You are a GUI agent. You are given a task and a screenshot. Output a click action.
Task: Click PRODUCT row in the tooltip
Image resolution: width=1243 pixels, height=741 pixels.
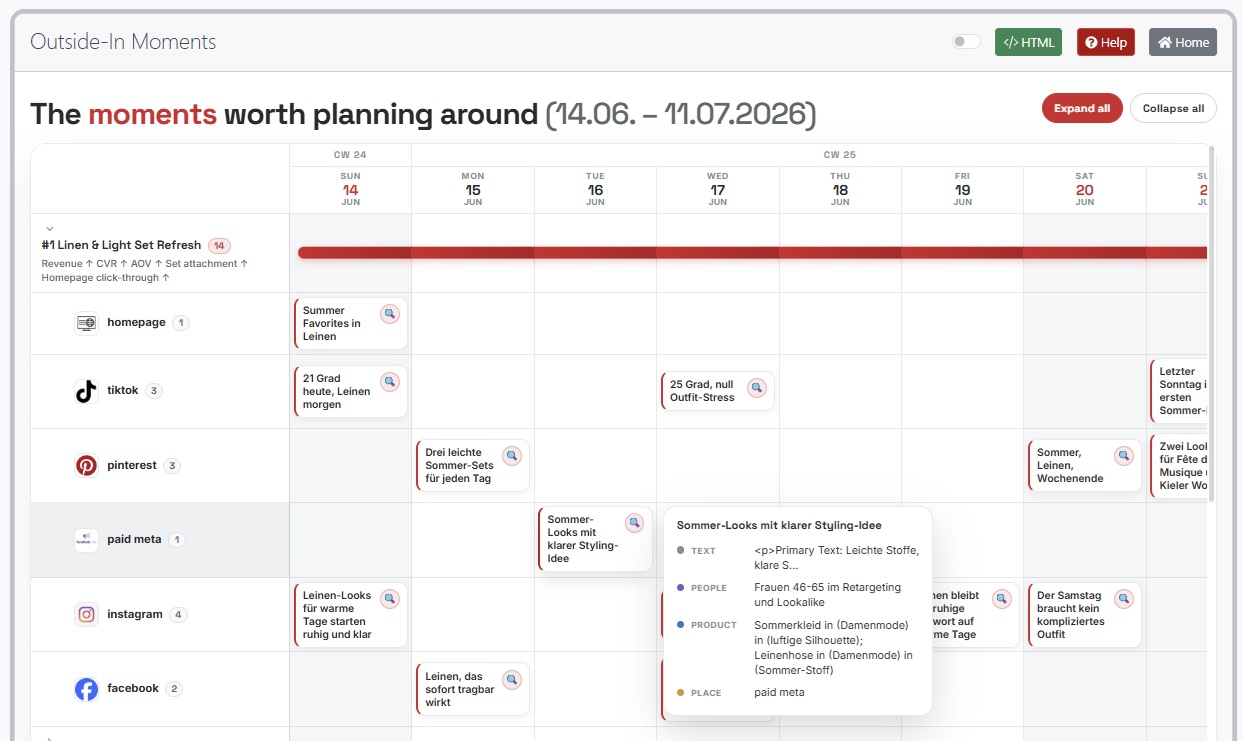click(797, 648)
